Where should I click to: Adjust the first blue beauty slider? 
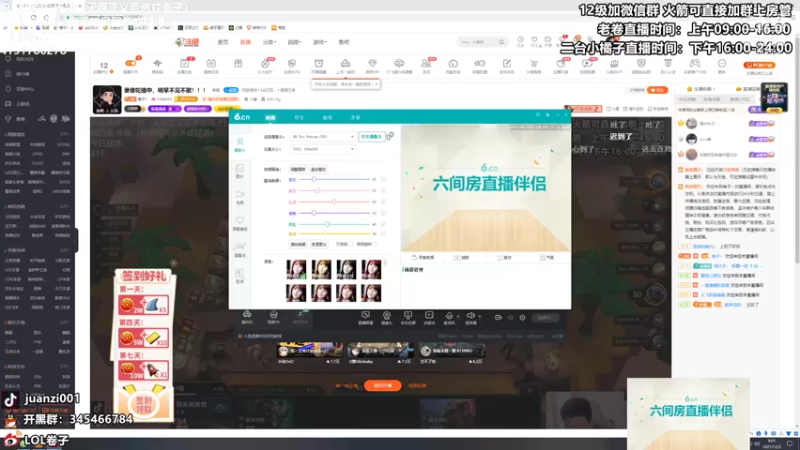tap(335, 180)
